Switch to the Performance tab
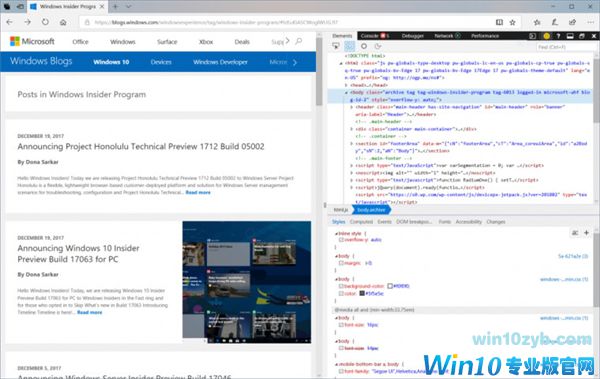The width and height of the screenshot is (600, 379). (485, 36)
